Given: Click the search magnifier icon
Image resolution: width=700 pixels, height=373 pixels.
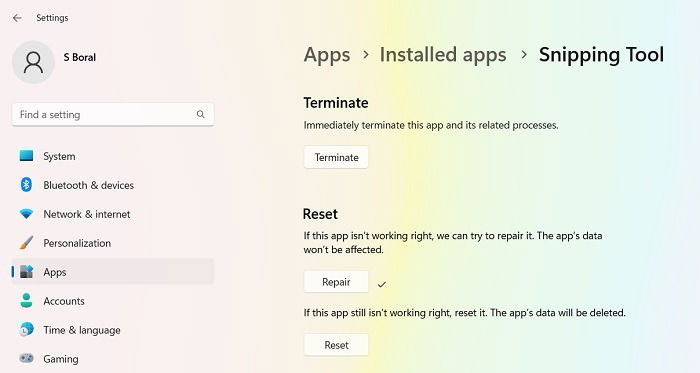Looking at the screenshot, I should [x=201, y=114].
